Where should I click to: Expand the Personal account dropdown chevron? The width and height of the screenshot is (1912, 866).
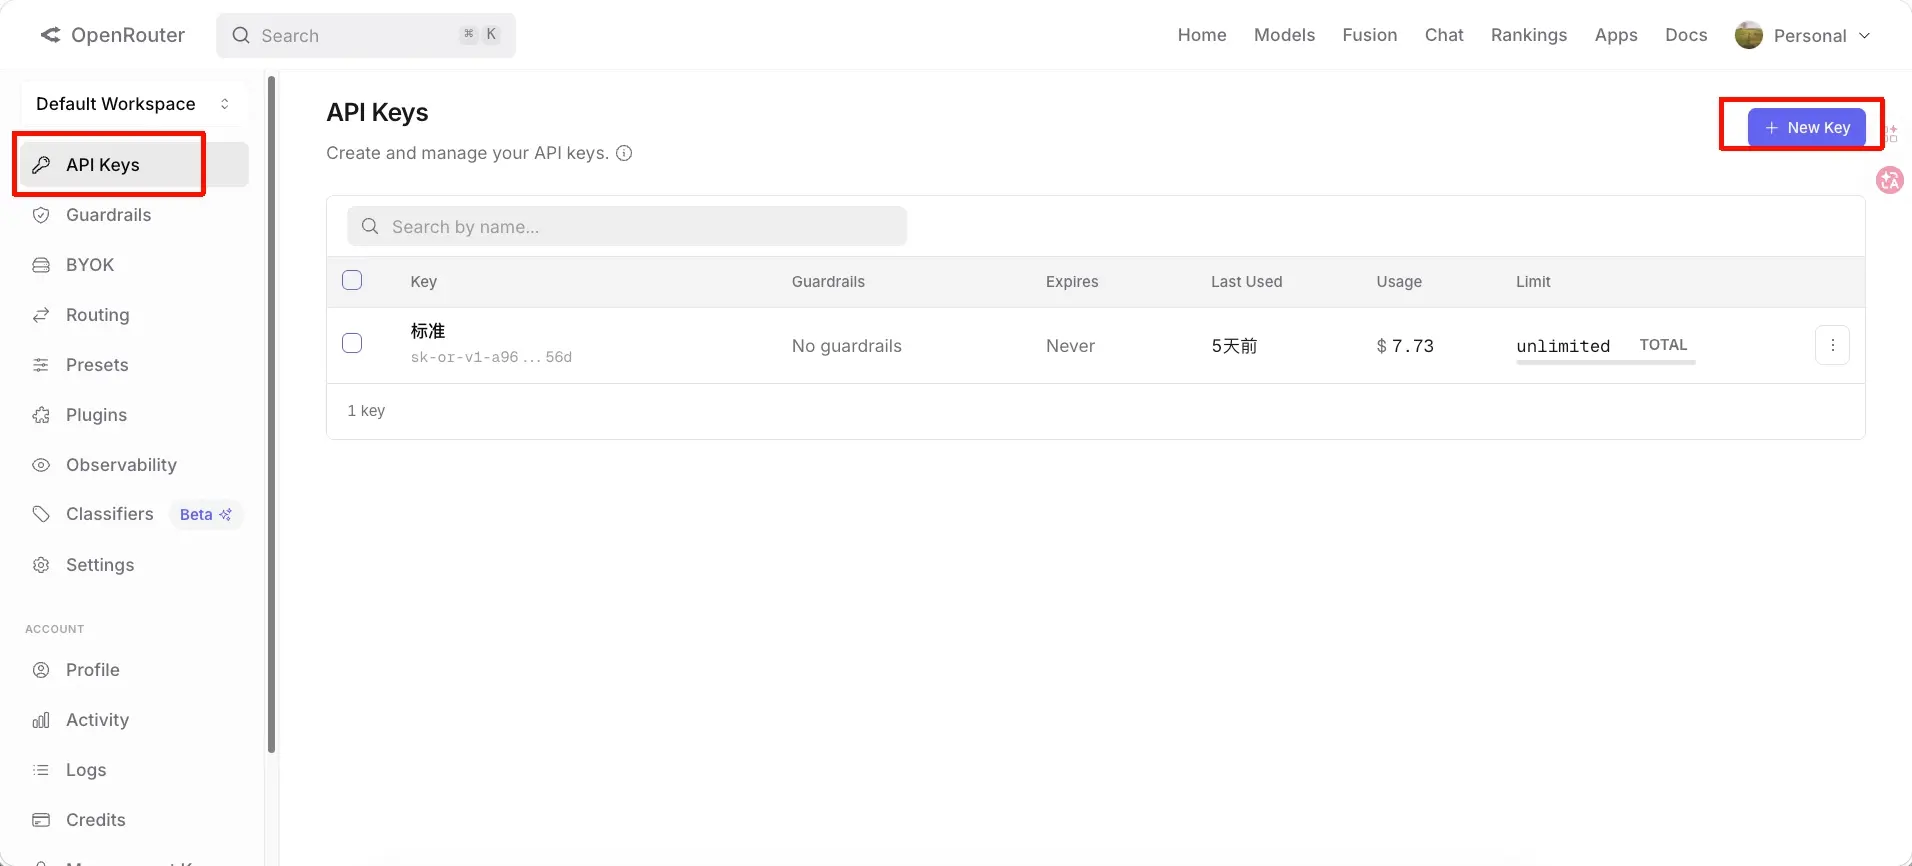(1864, 36)
